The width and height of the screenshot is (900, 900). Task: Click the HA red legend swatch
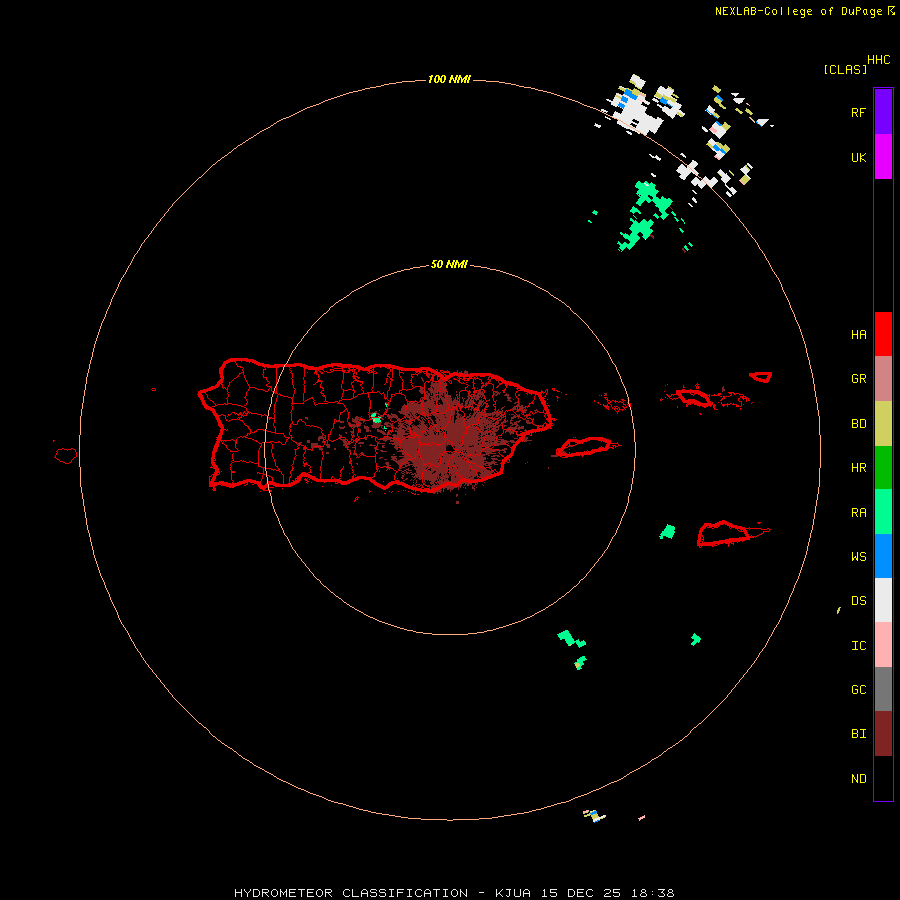883,334
